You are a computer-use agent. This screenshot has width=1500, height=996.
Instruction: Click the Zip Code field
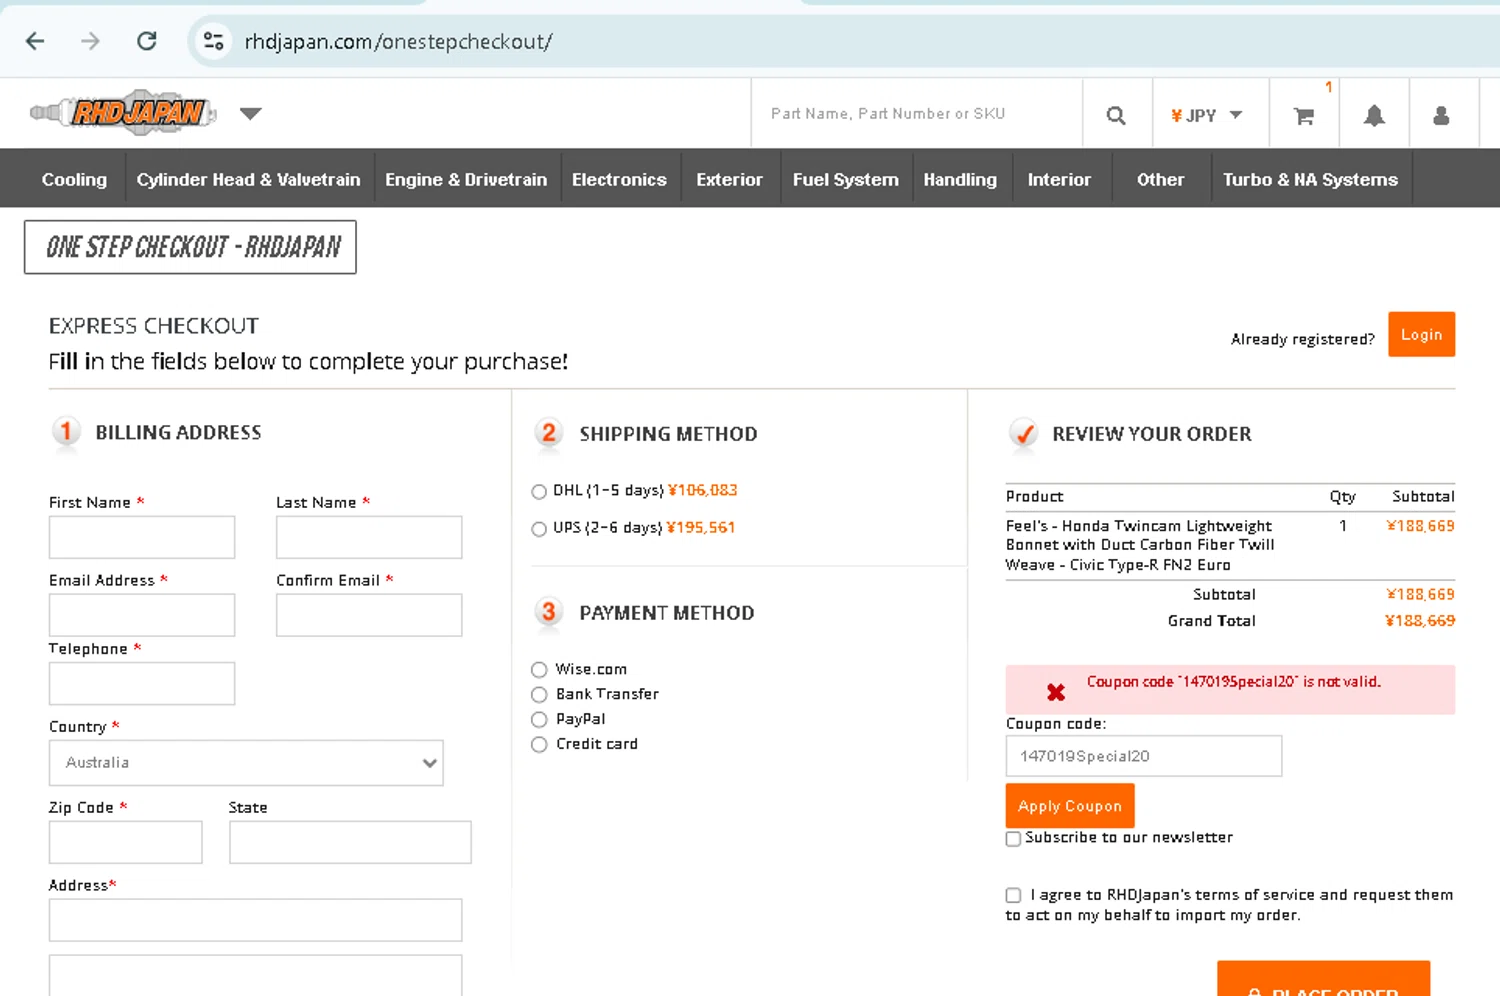[125, 842]
